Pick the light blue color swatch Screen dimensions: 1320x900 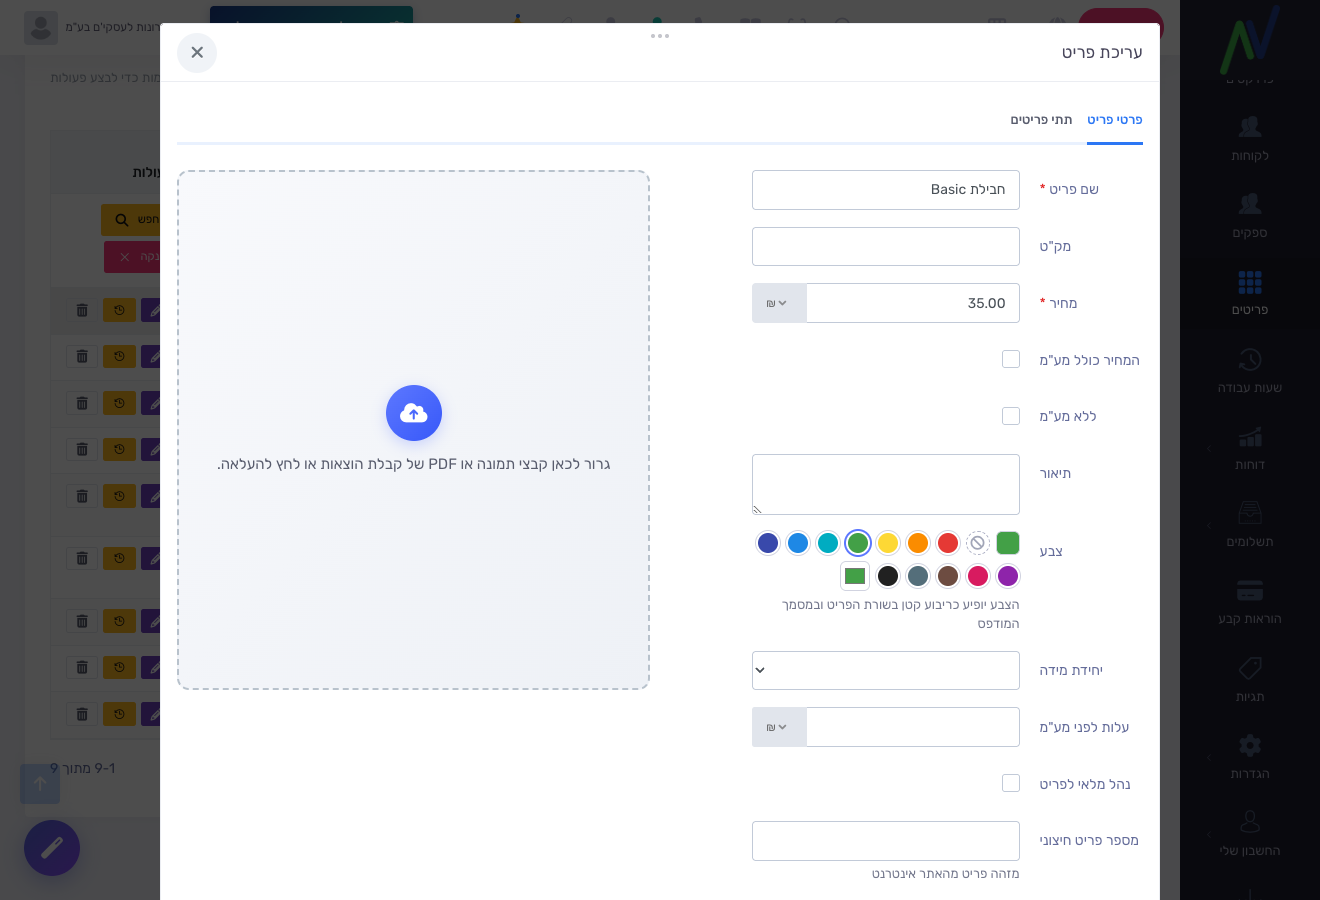tap(798, 543)
